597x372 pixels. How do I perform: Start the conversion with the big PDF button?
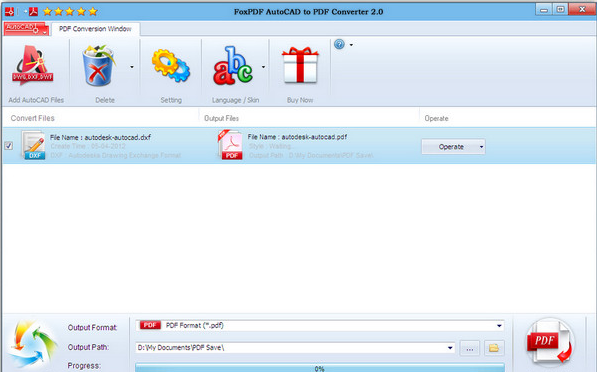pyautogui.click(x=550, y=343)
